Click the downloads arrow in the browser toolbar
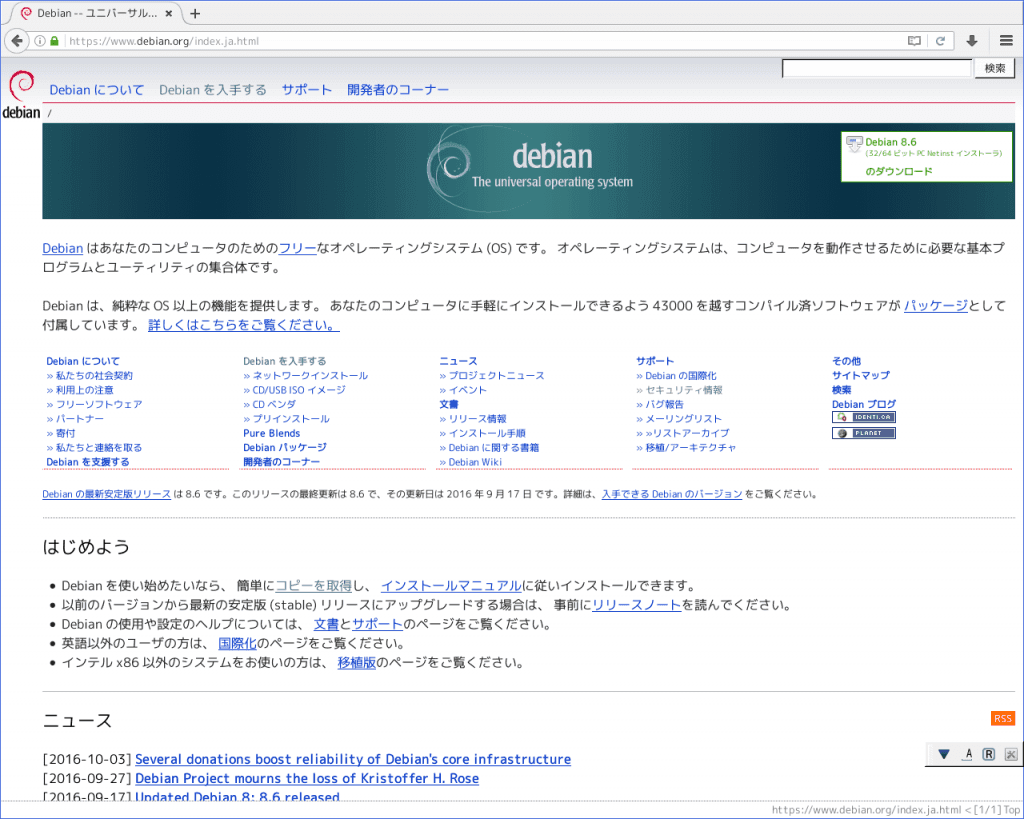1024x819 pixels. (x=971, y=41)
